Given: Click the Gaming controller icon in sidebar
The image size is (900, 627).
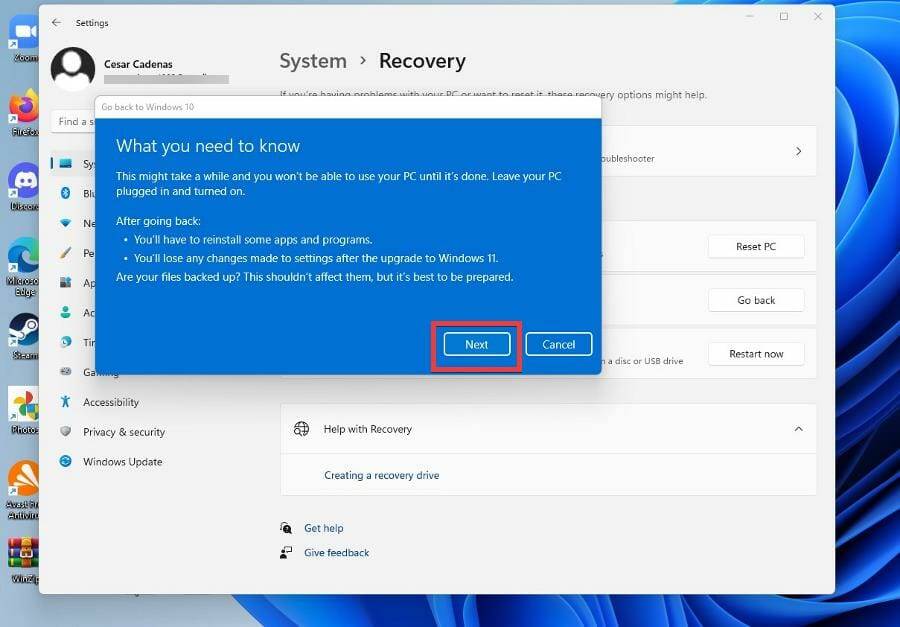Looking at the screenshot, I should tap(65, 371).
